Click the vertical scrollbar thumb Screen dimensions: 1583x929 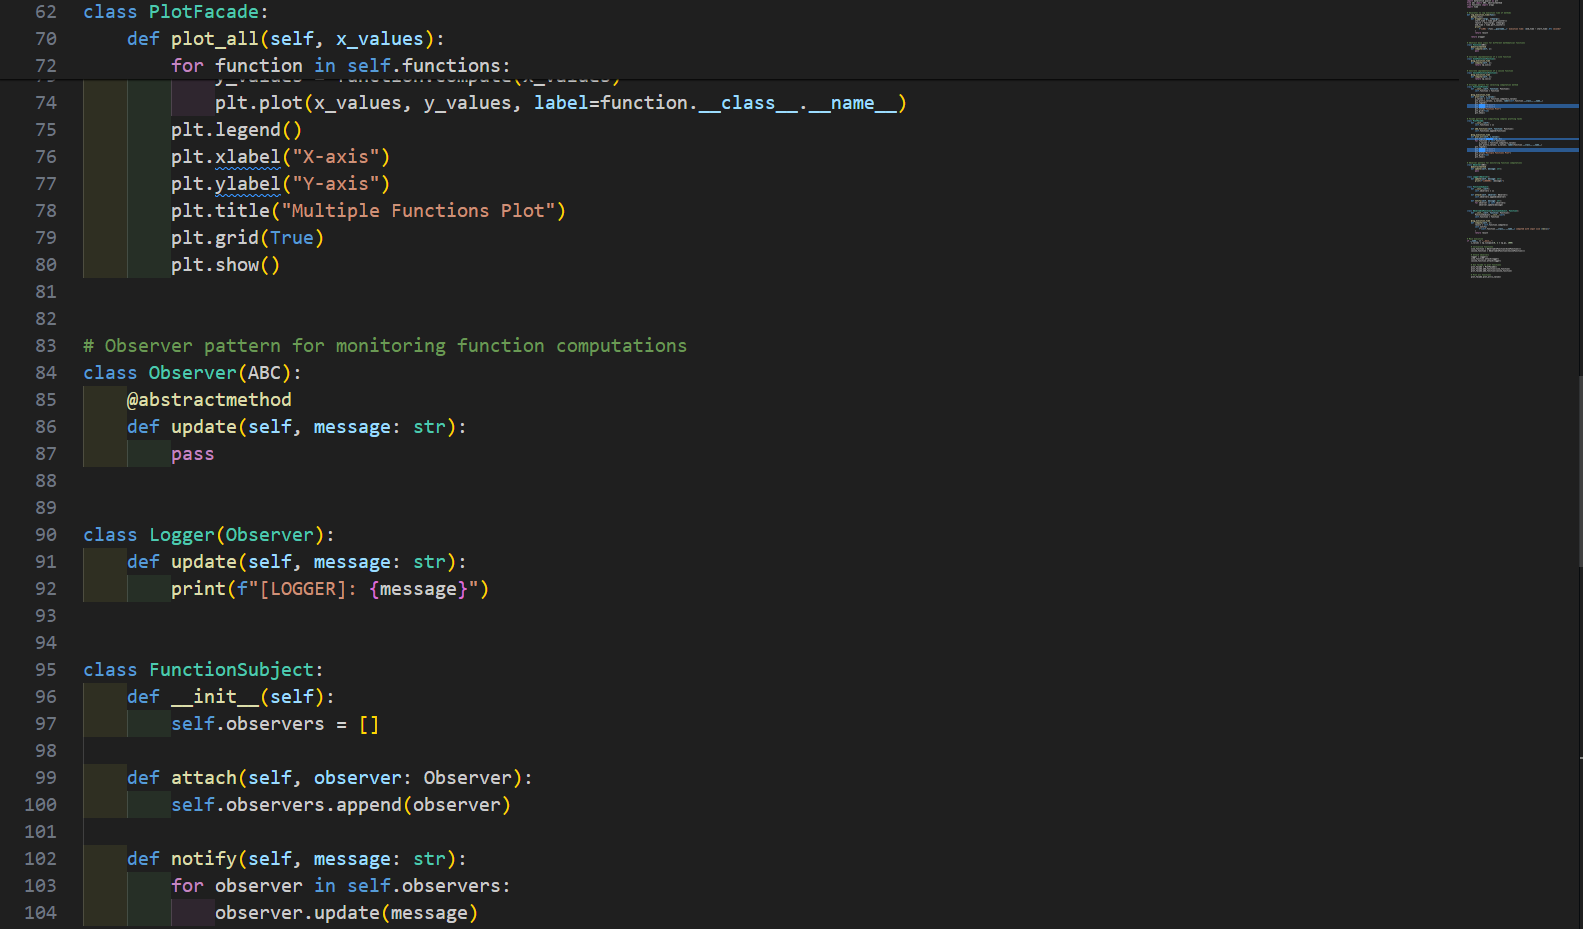click(1580, 470)
